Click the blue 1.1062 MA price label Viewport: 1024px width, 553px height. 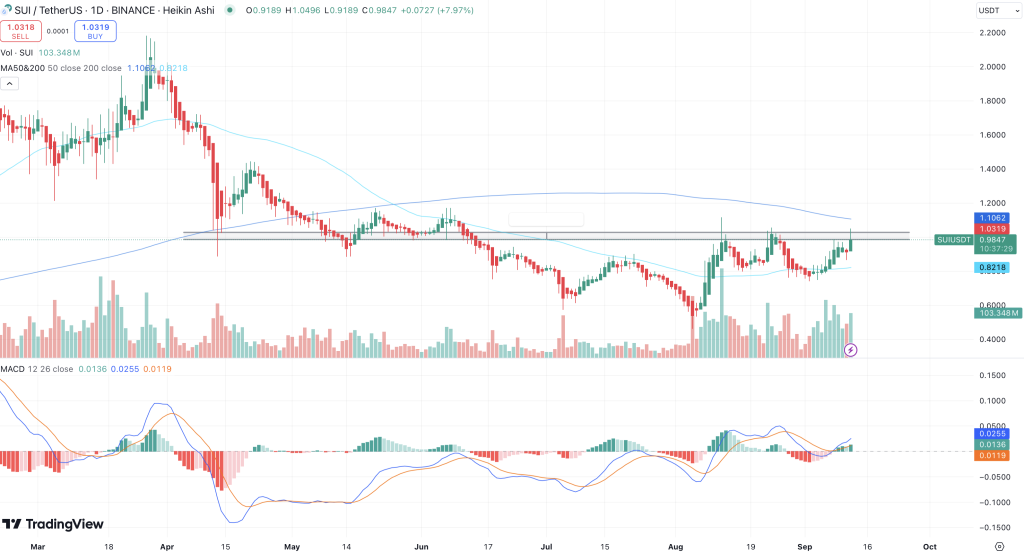point(992,218)
